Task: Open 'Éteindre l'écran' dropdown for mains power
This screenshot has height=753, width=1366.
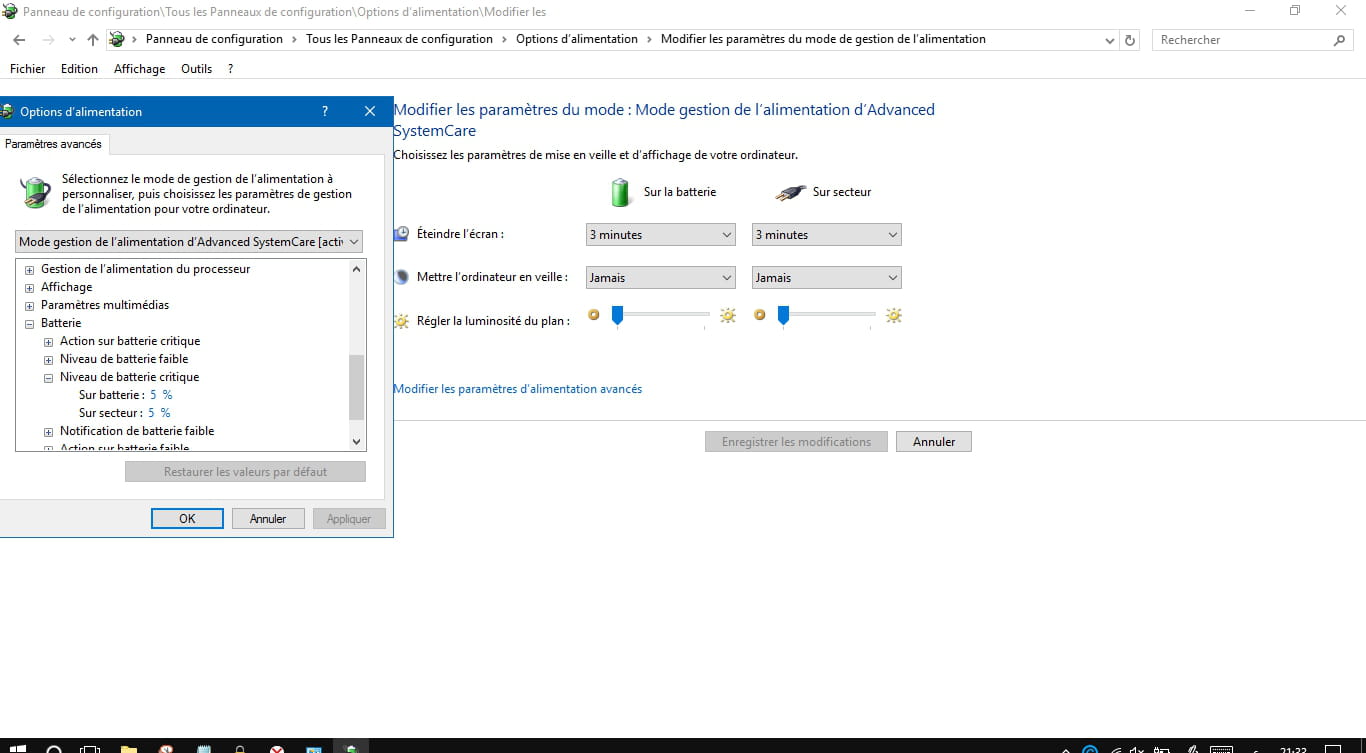Action: coord(827,235)
